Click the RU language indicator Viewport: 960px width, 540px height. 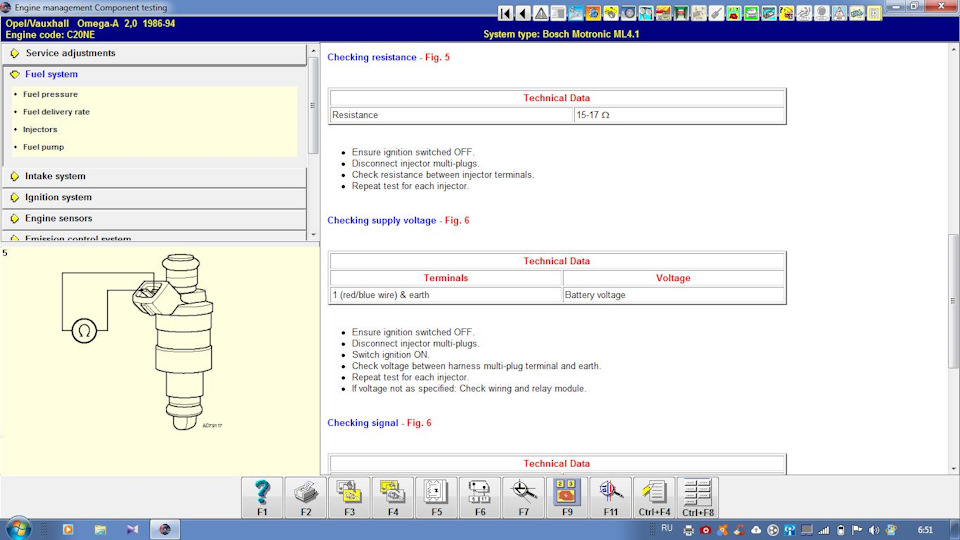pos(667,528)
